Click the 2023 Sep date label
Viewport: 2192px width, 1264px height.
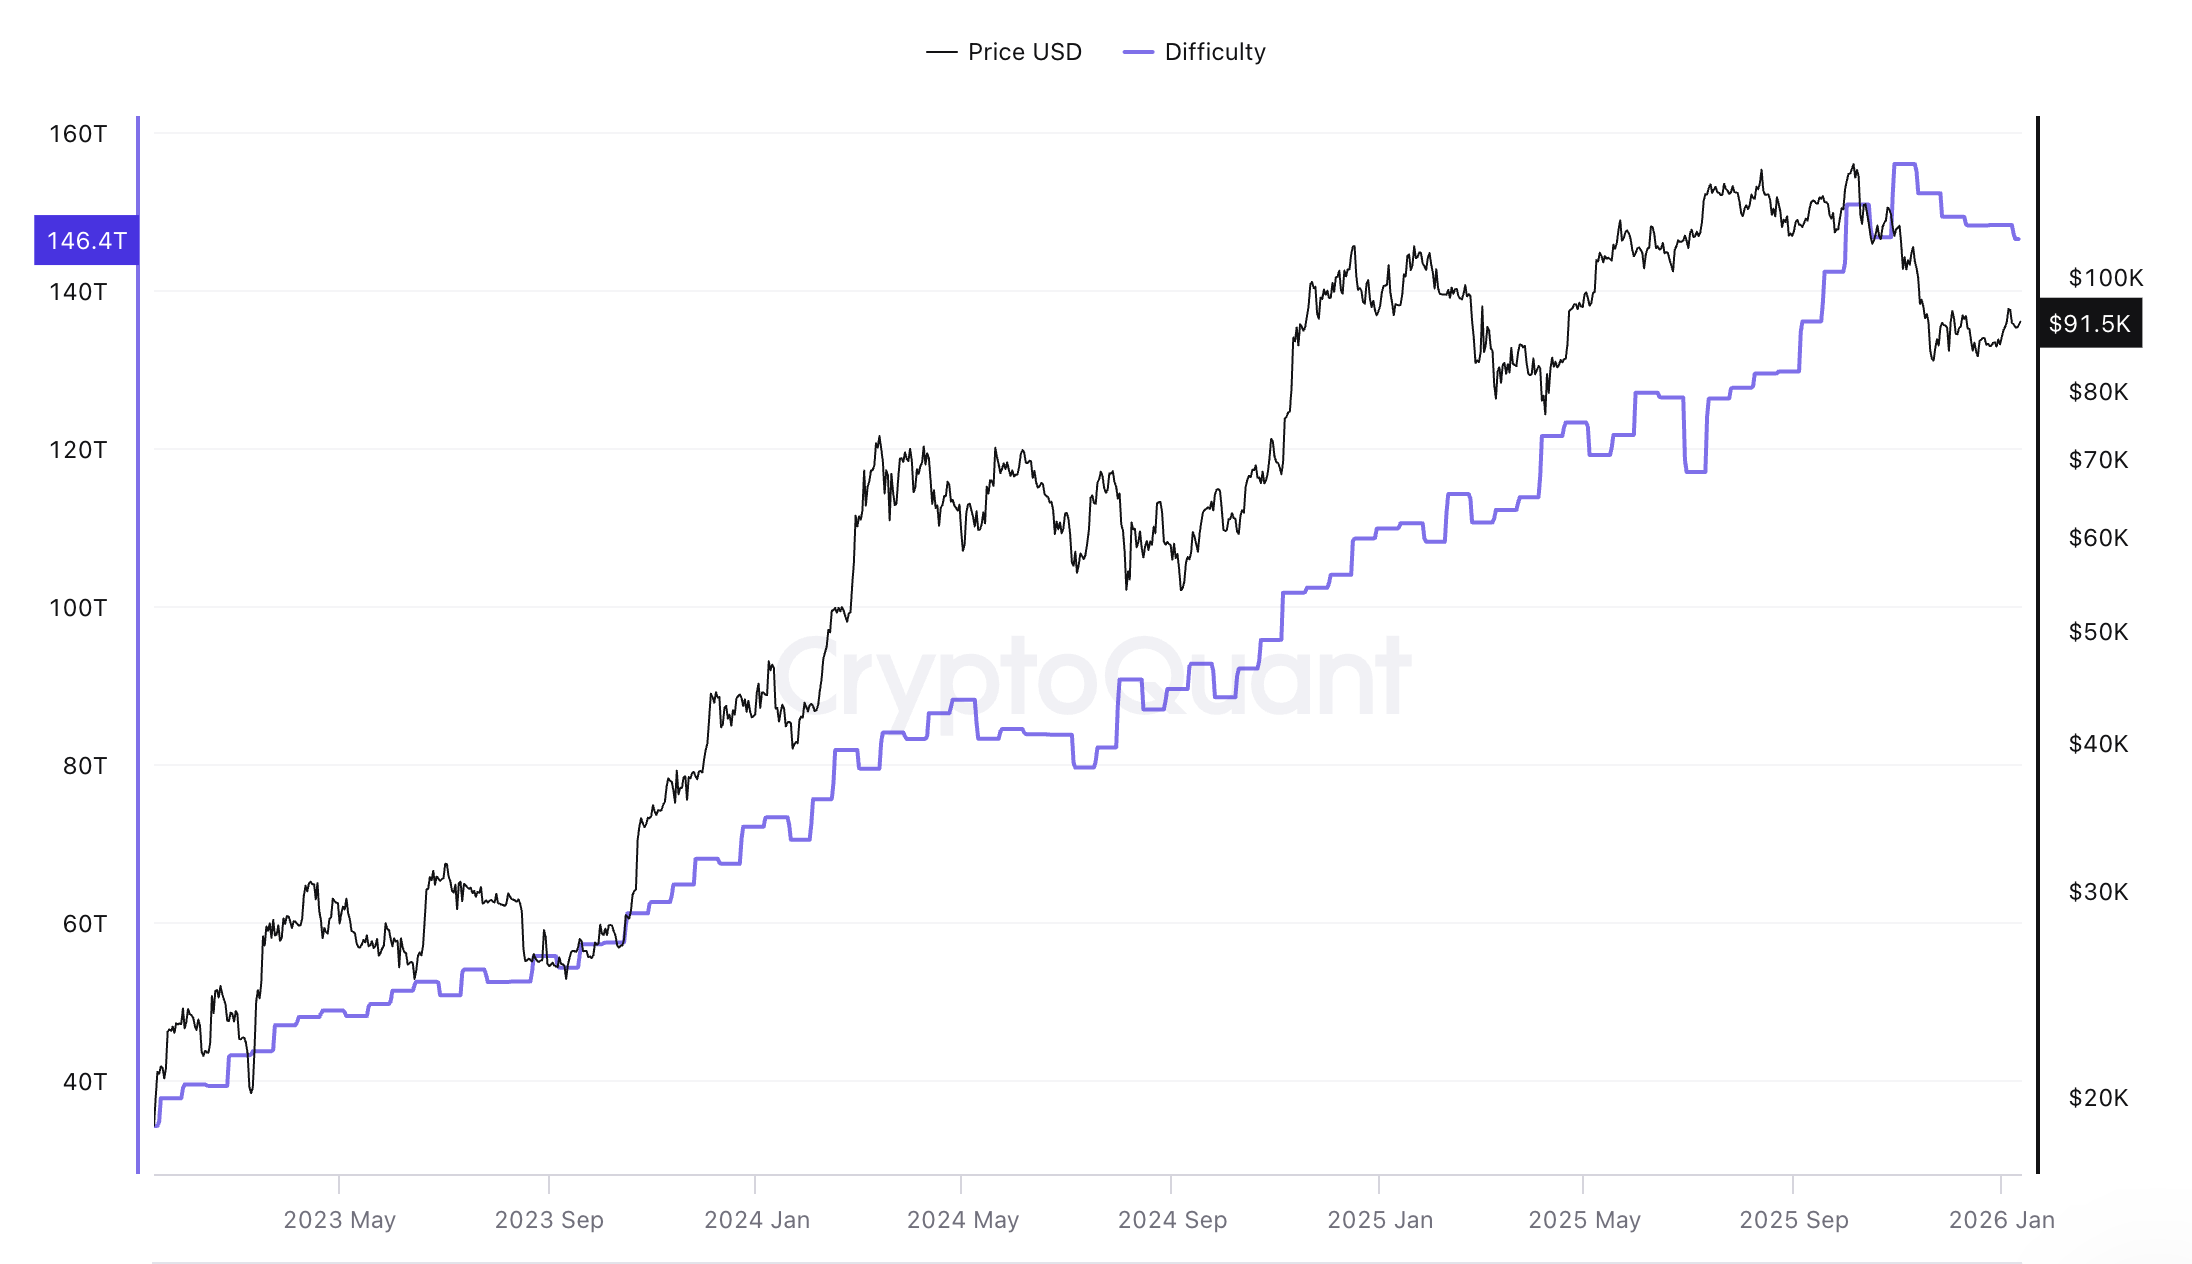(x=549, y=1220)
